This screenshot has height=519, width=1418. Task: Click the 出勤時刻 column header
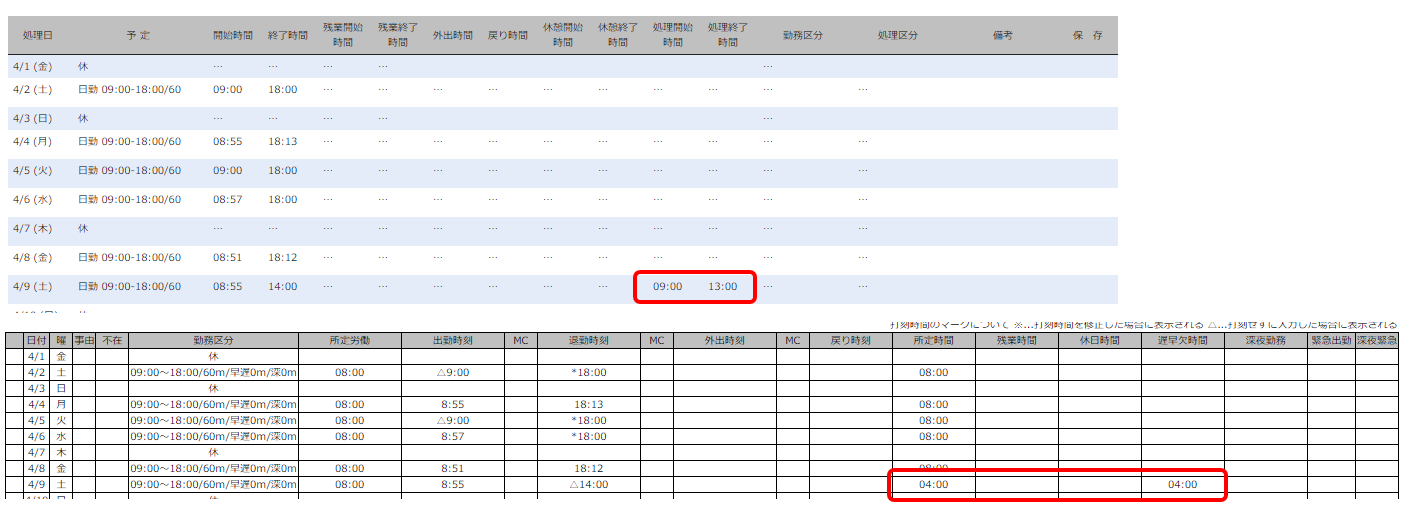[452, 340]
